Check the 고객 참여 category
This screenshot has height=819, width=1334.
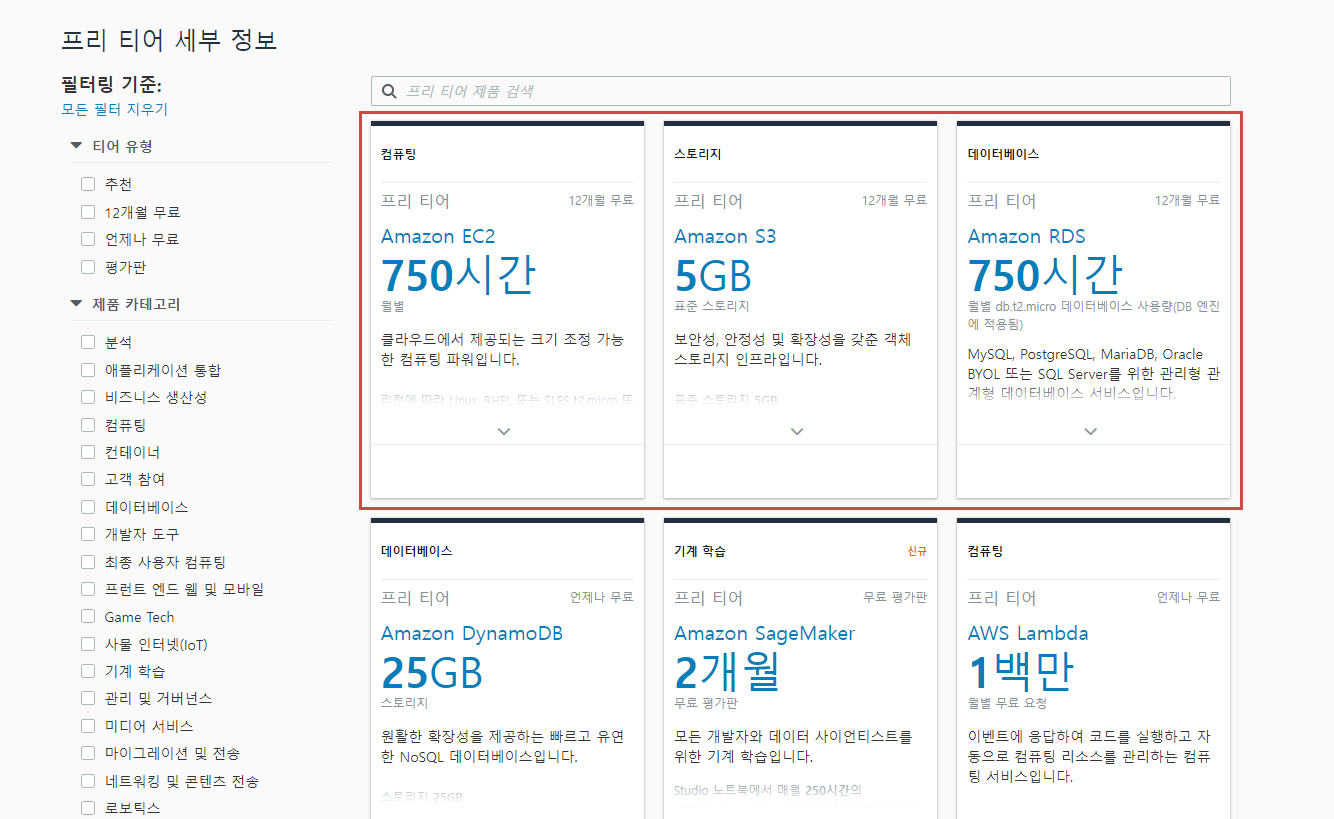click(88, 479)
